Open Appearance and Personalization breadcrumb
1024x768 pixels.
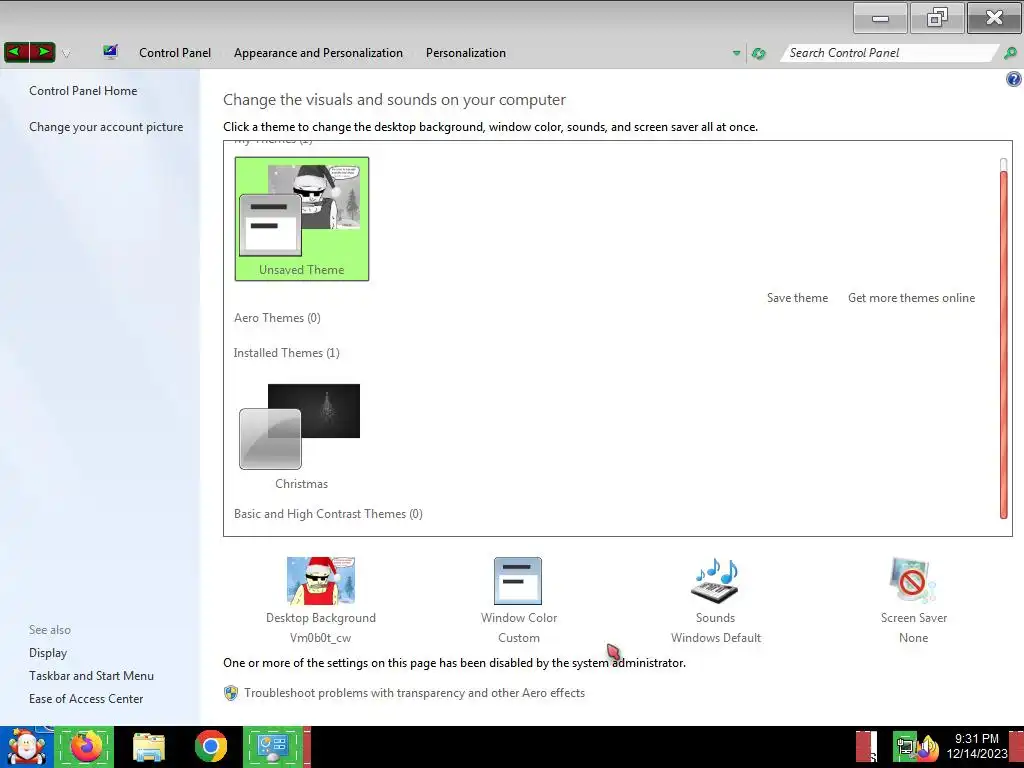click(318, 53)
